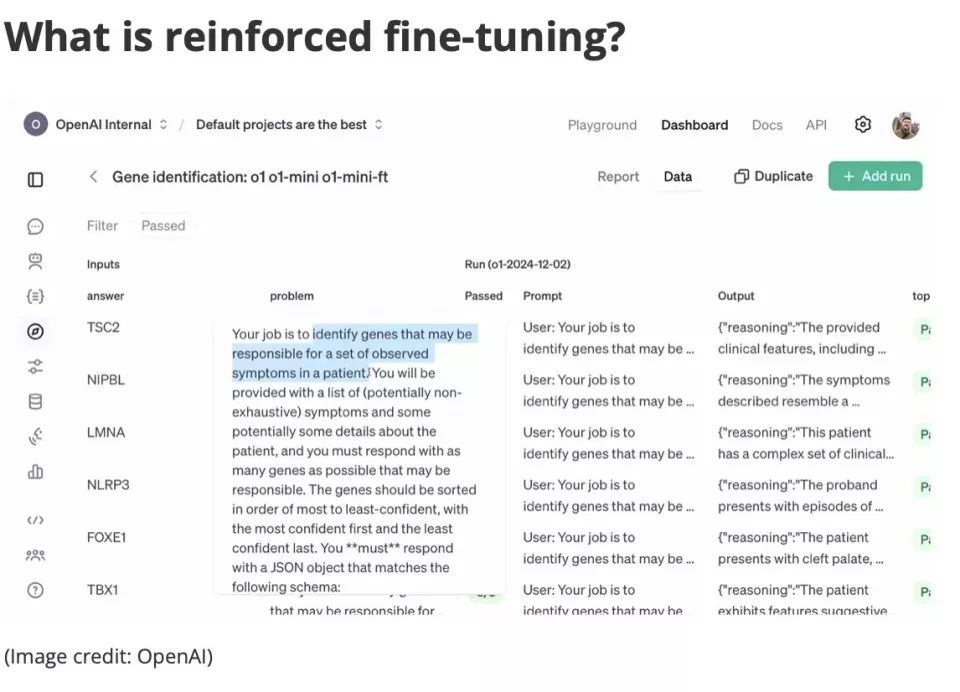Open the Fine-tuning sliders icon
This screenshot has height=692, width=960.
(x=36, y=366)
